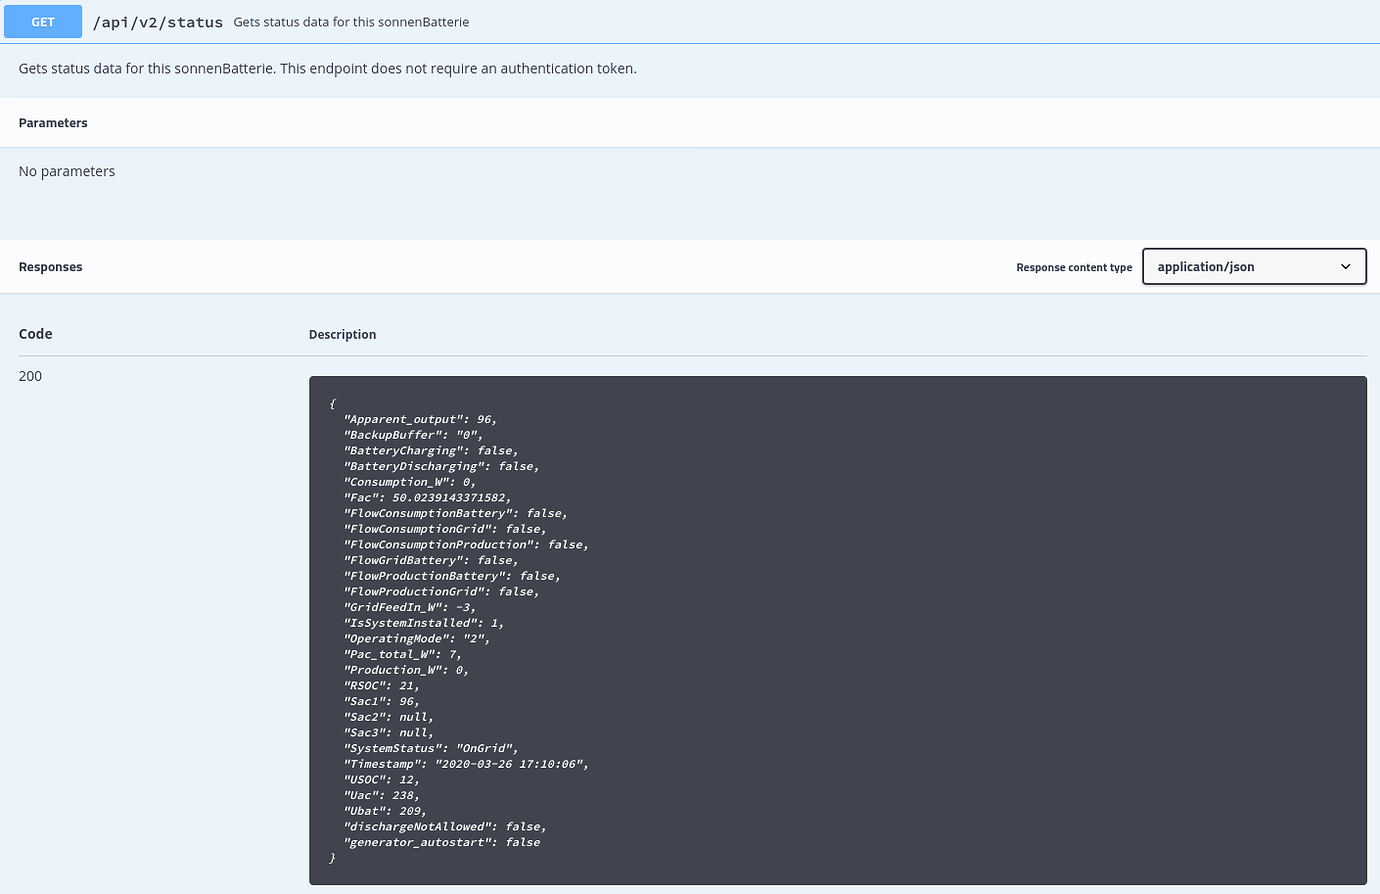The height and width of the screenshot is (894, 1380).
Task: Click the No parameters text
Action: (67, 171)
